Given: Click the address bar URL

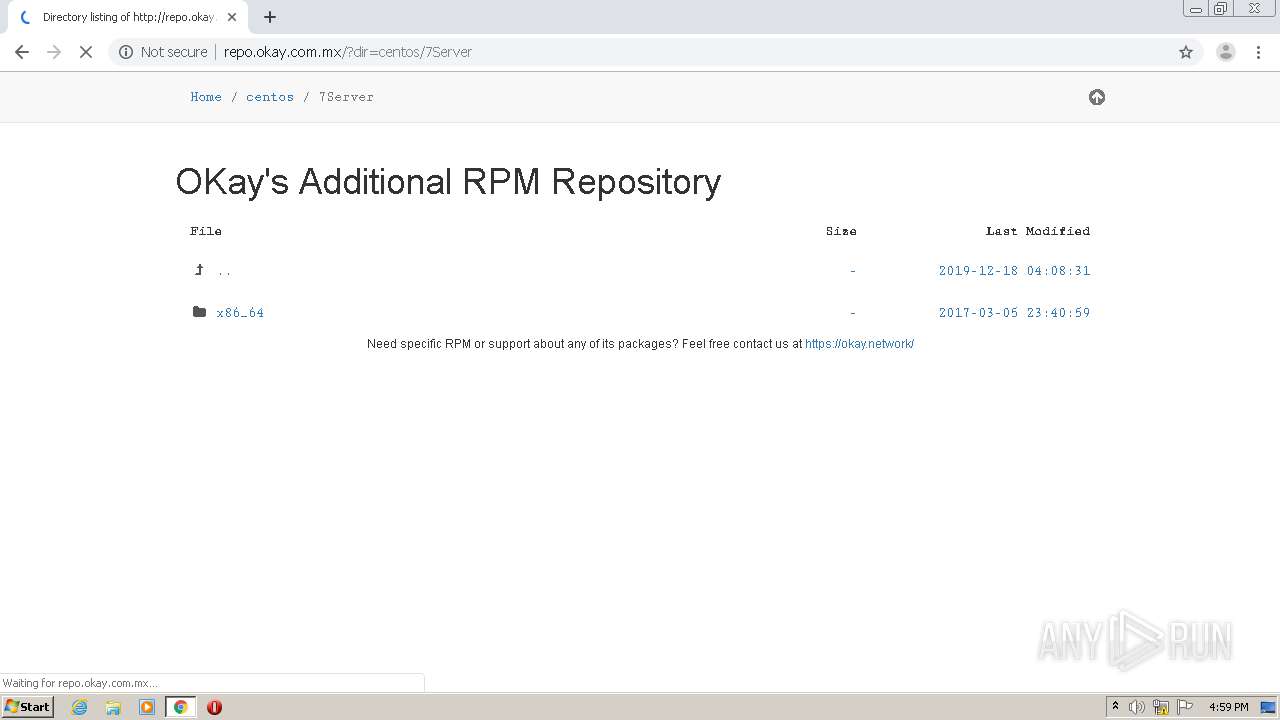Looking at the screenshot, I should coord(348,52).
